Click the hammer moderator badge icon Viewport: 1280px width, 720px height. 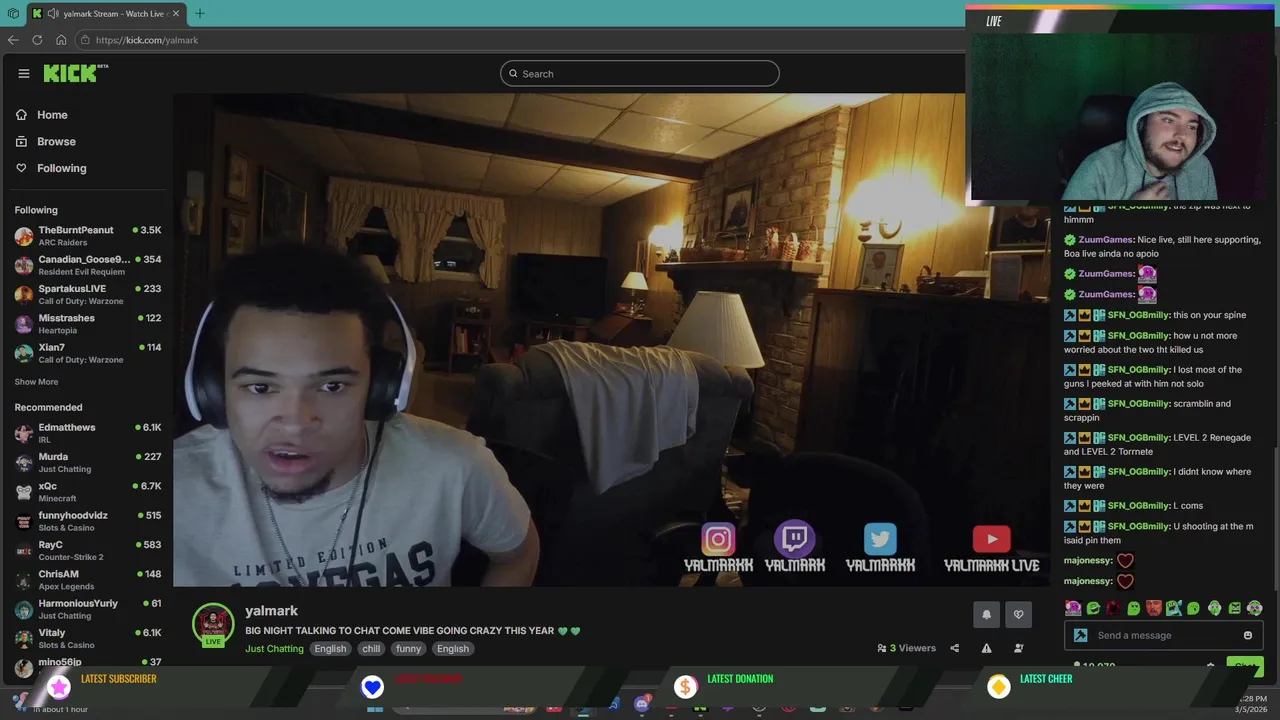(1080, 636)
